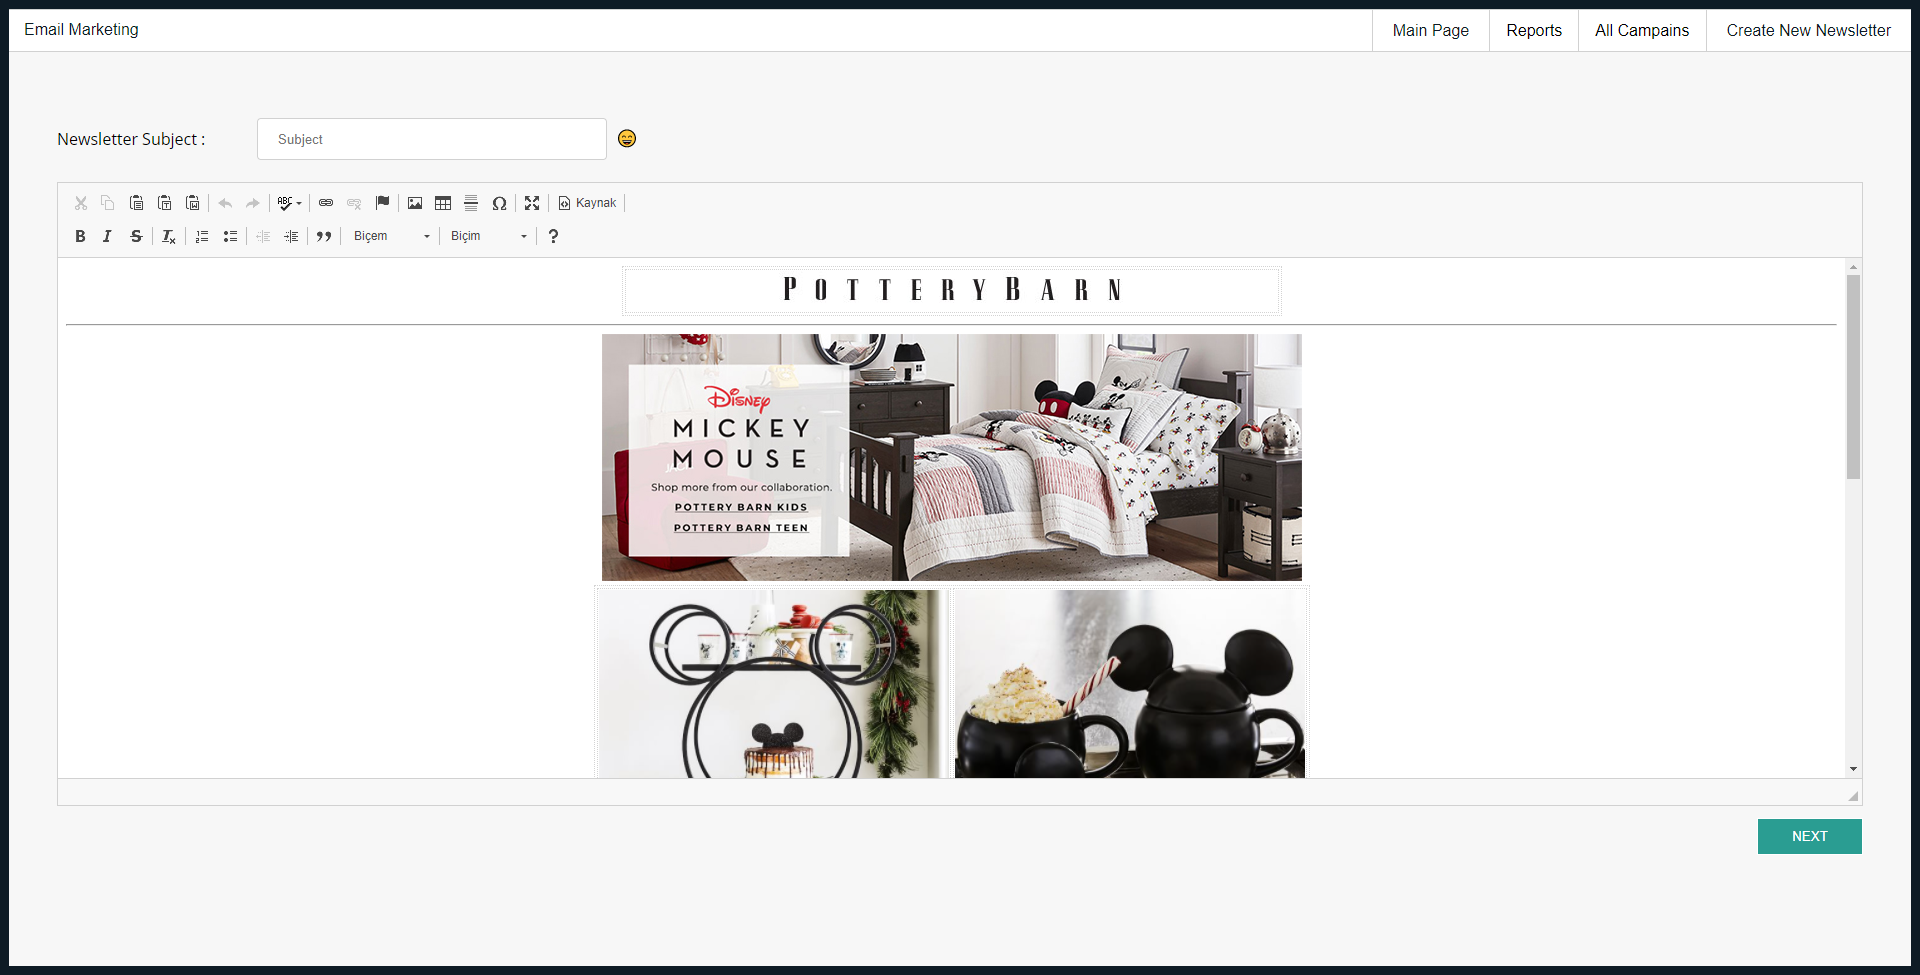Image resolution: width=1920 pixels, height=975 pixels.
Task: Open the Biçem styles dropdown
Action: 391,236
